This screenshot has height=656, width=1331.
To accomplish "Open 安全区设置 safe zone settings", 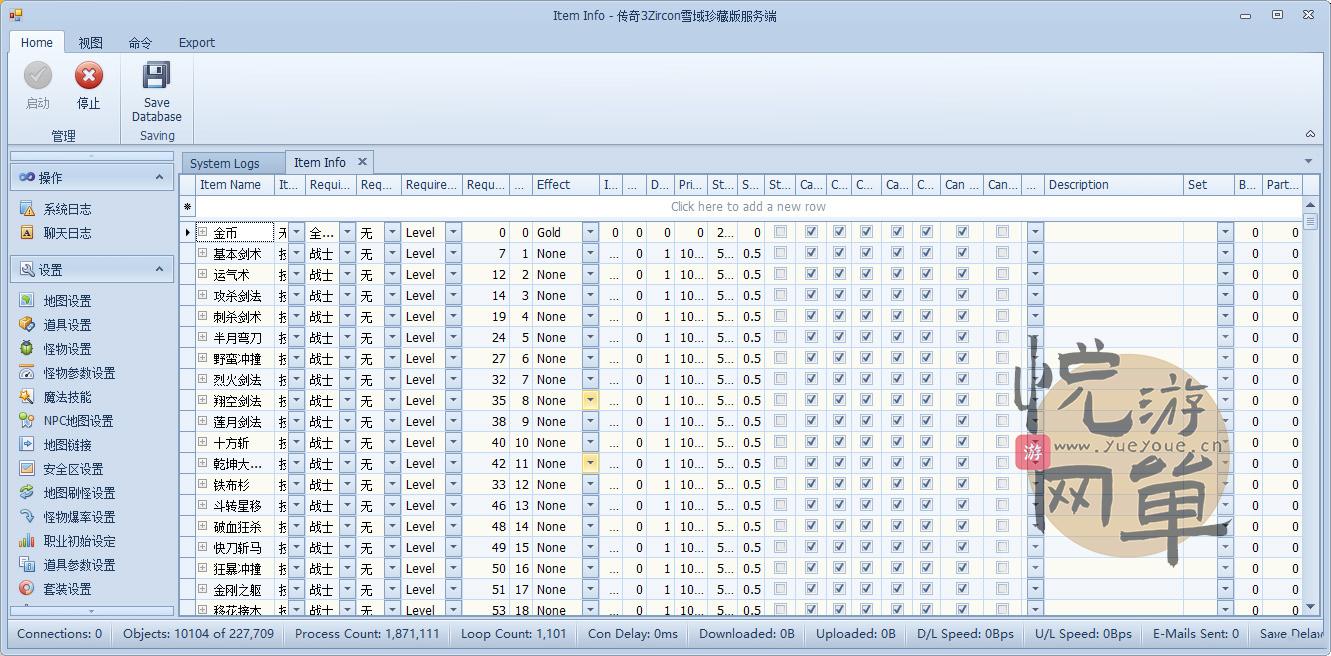I will point(72,469).
